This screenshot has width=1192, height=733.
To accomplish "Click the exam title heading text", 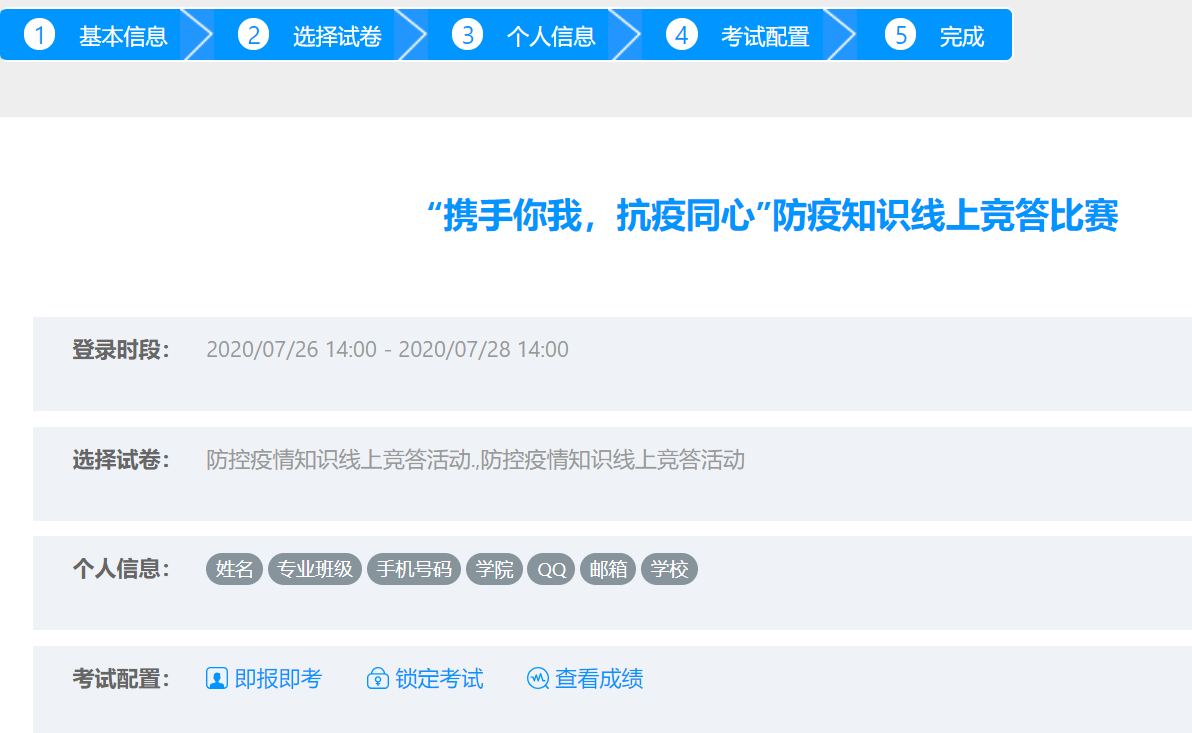I will pos(771,216).
